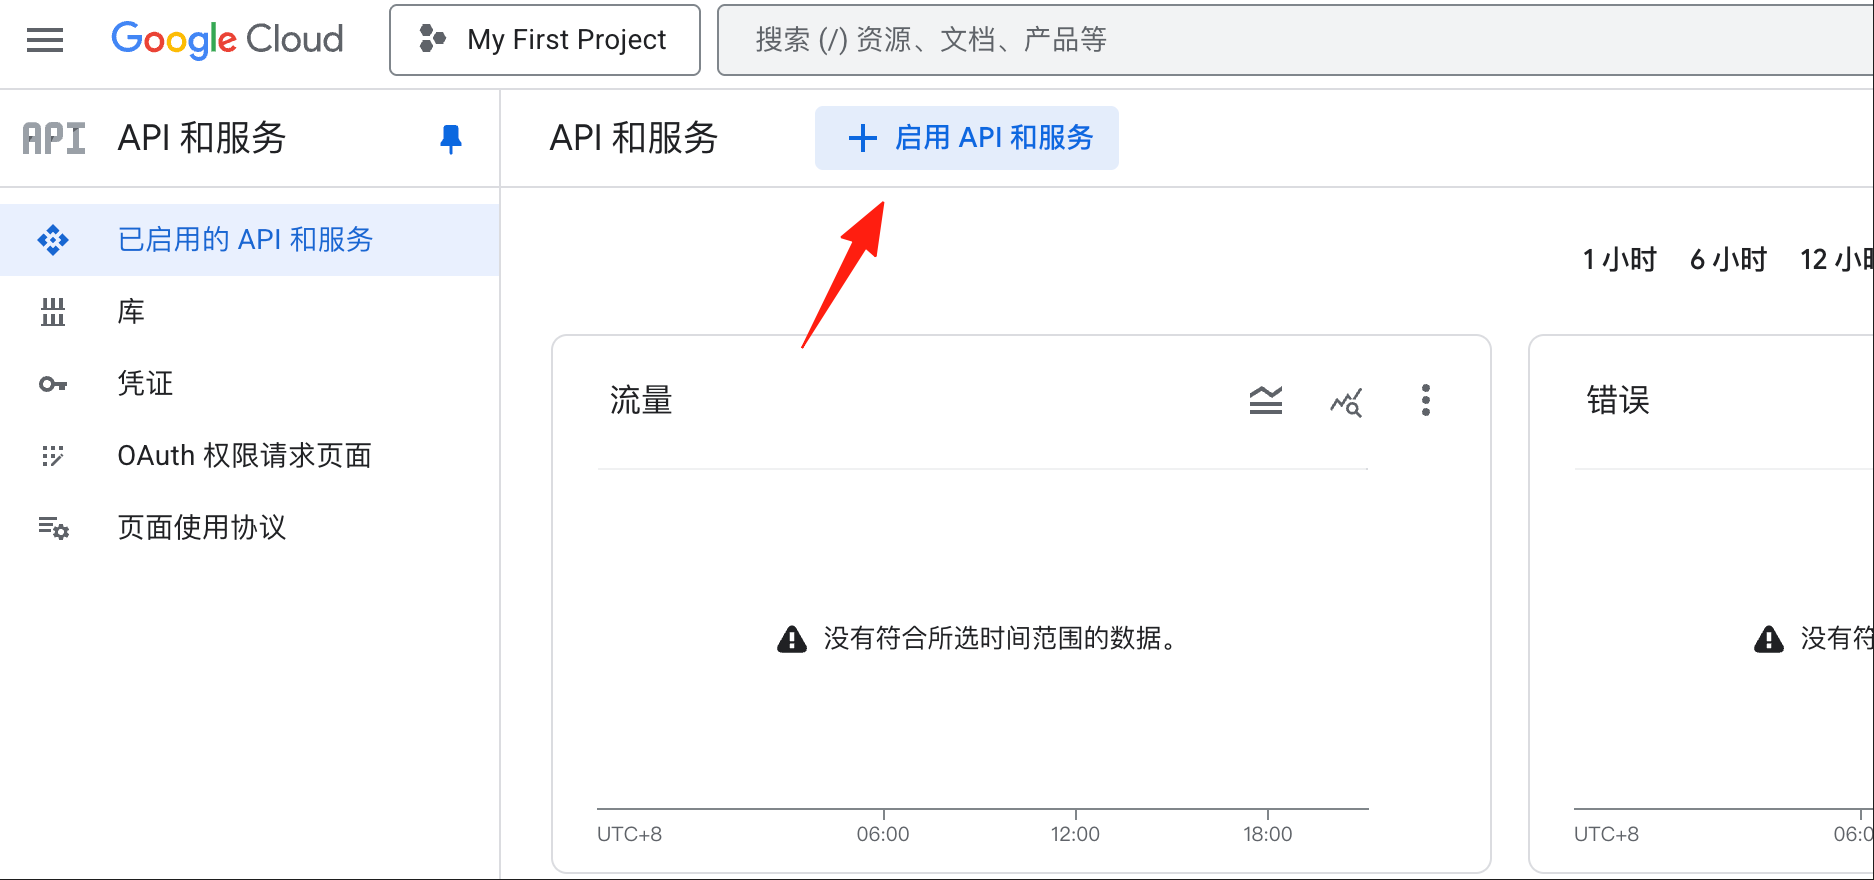Toggle the legend icon in 流量 card

1266,401
